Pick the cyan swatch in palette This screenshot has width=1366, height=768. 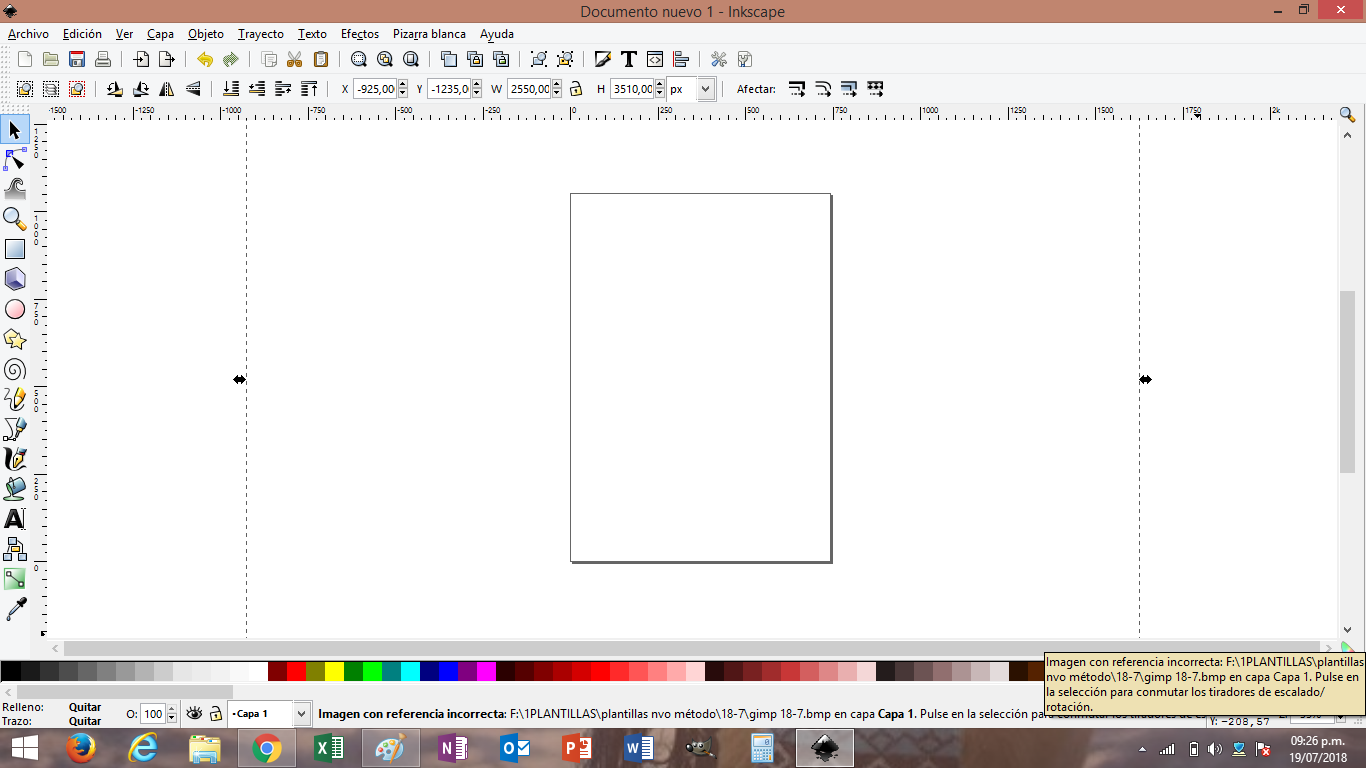point(410,671)
